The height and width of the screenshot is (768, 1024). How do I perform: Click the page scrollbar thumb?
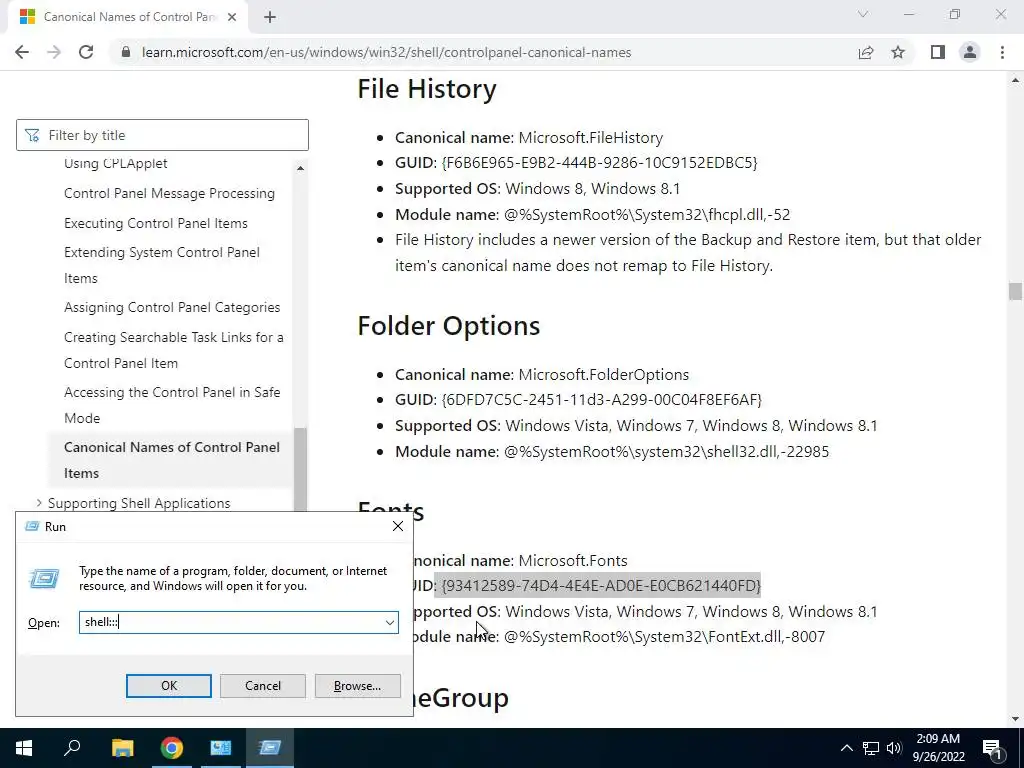click(1015, 291)
